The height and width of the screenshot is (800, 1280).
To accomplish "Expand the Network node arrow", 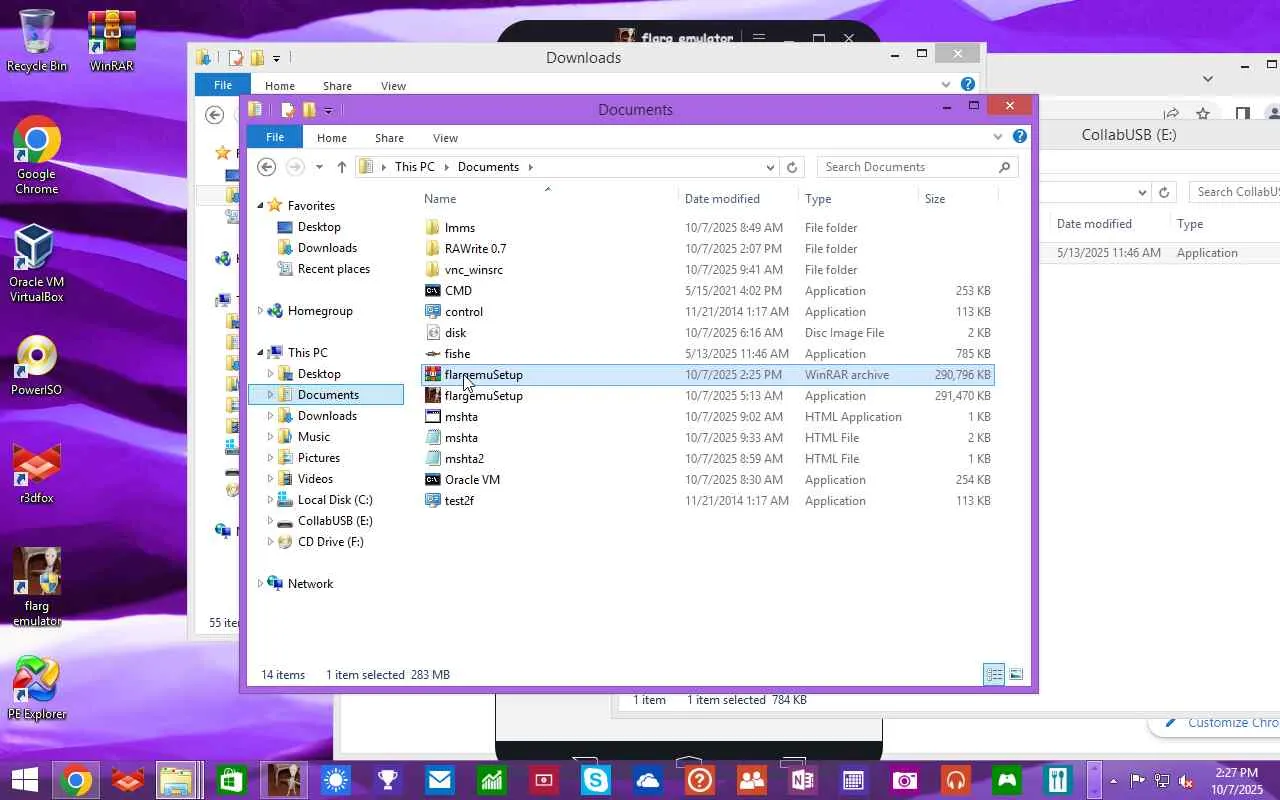I will coord(260,584).
